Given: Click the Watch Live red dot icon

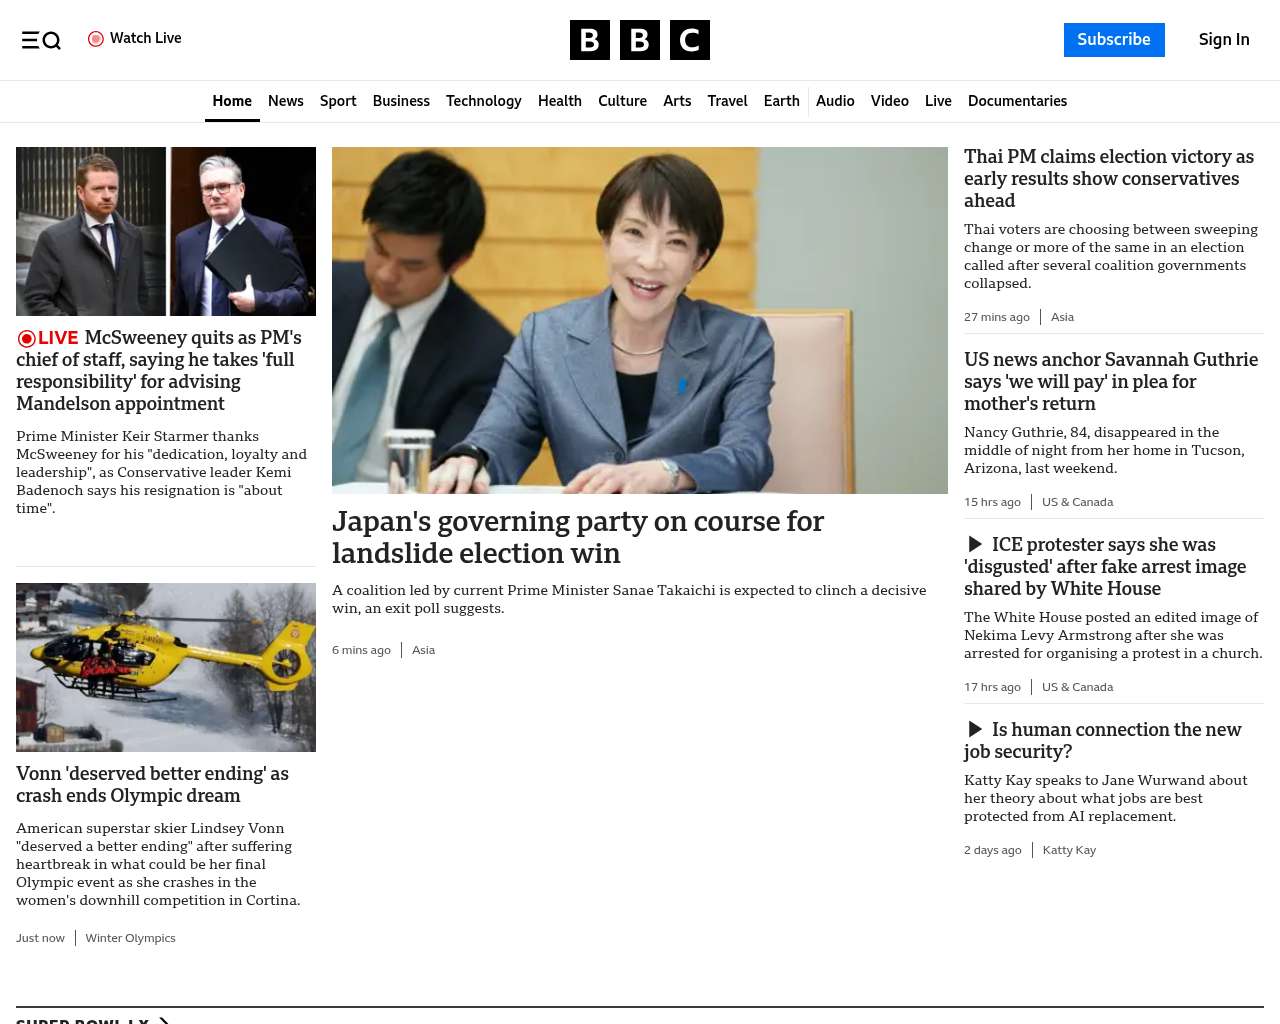Looking at the screenshot, I should point(96,39).
